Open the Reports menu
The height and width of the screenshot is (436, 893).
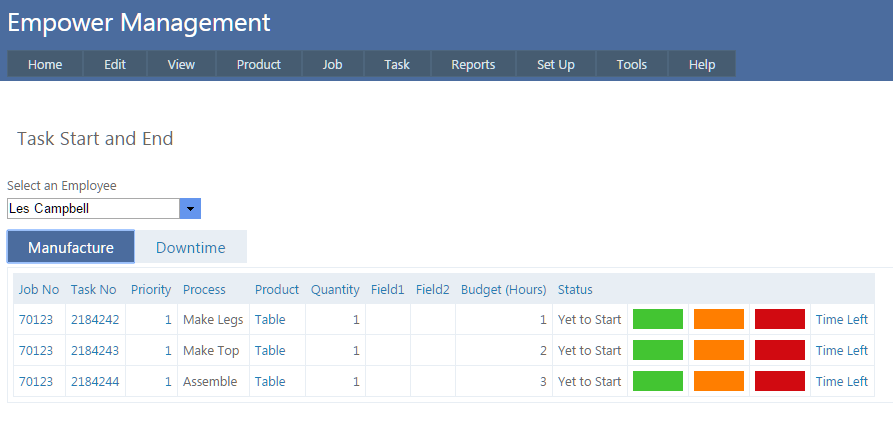pyautogui.click(x=473, y=65)
